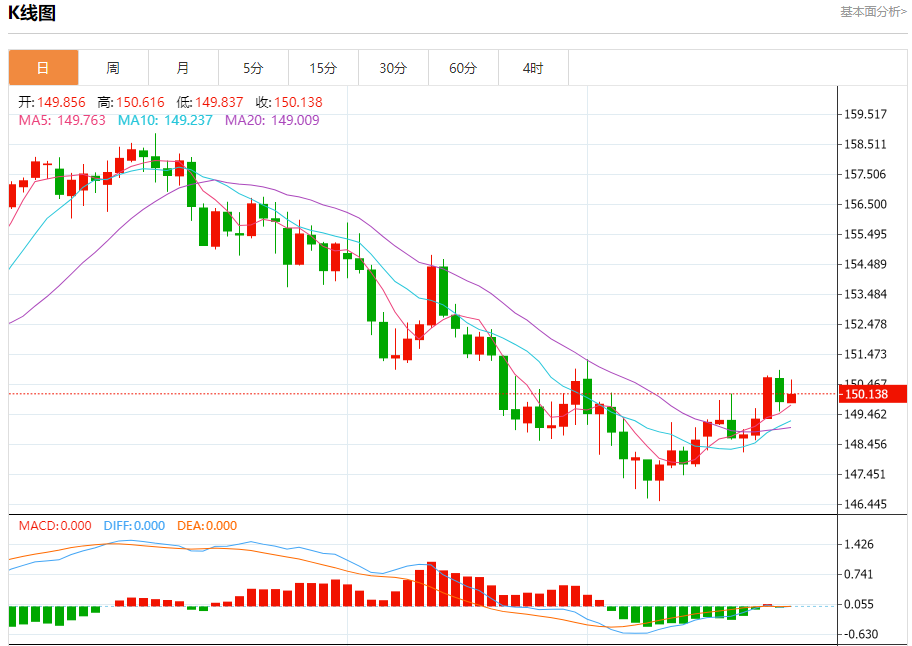The image size is (912, 646).
Task: Click the 158.511 price axis label
Action: (x=865, y=144)
